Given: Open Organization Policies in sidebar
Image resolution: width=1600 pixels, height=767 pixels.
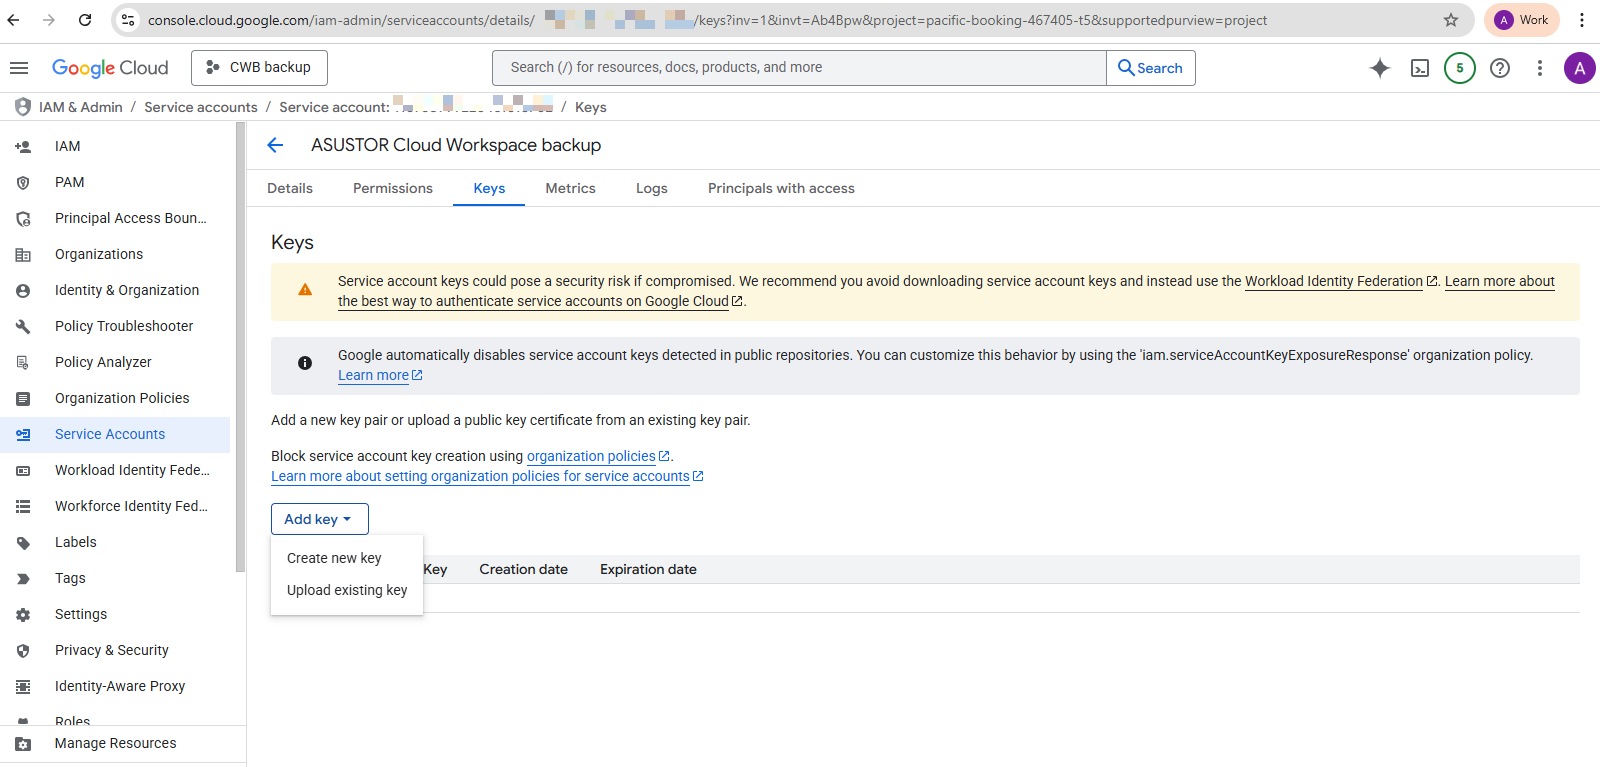Looking at the screenshot, I should pyautogui.click(x=115, y=398).
